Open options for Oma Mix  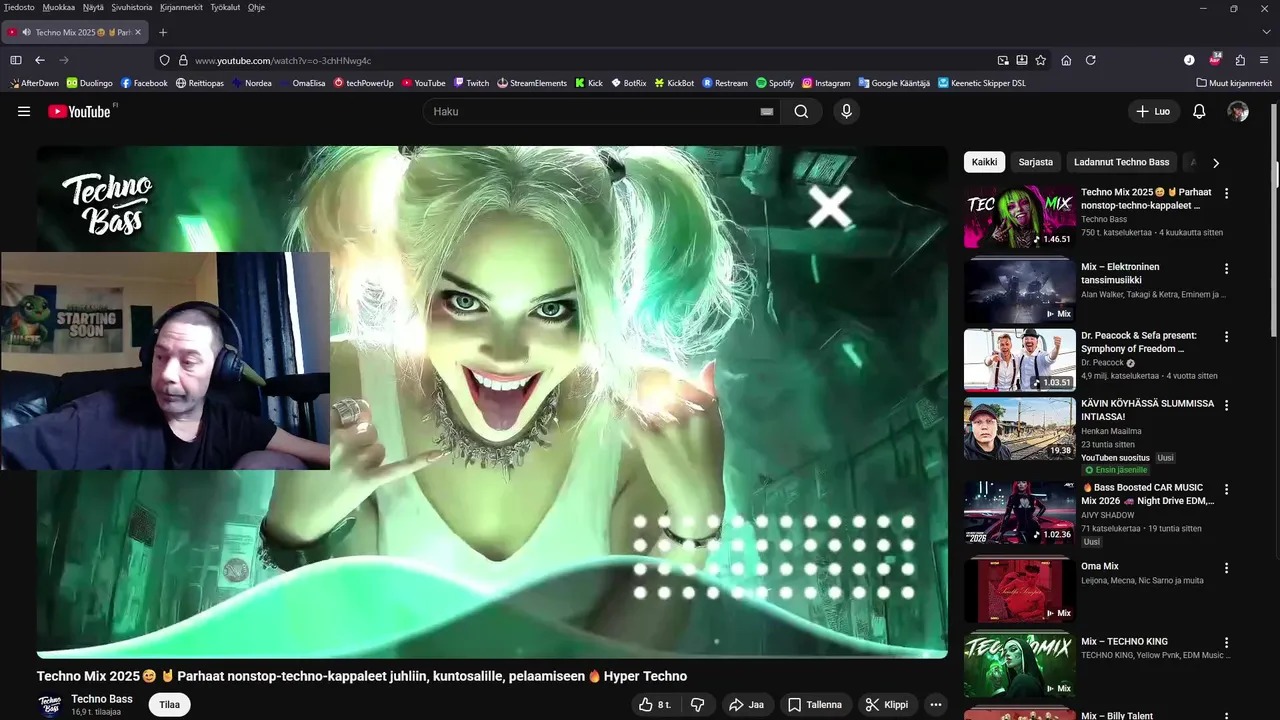(x=1227, y=567)
